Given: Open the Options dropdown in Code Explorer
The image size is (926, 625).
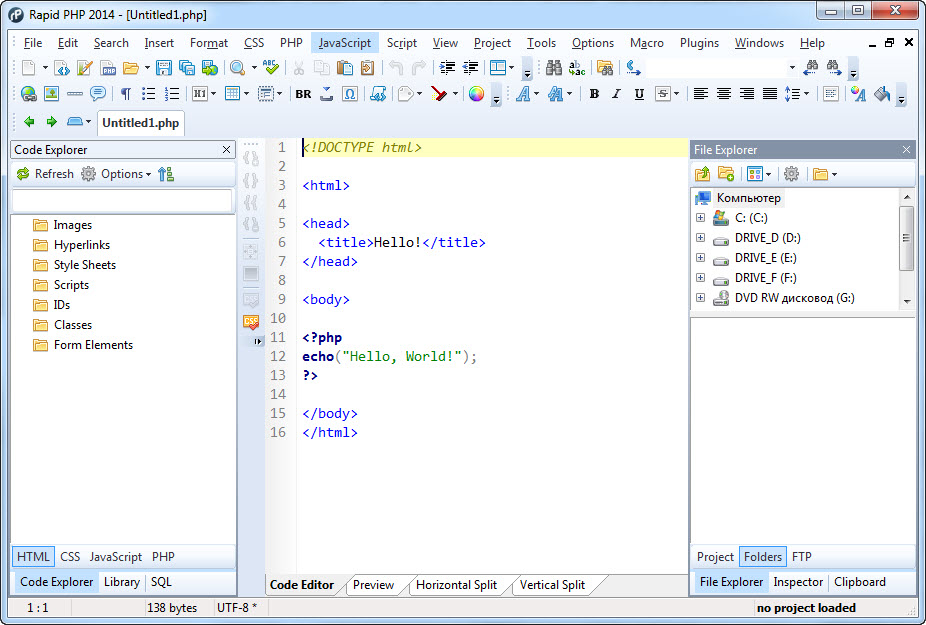Looking at the screenshot, I should click(122, 174).
